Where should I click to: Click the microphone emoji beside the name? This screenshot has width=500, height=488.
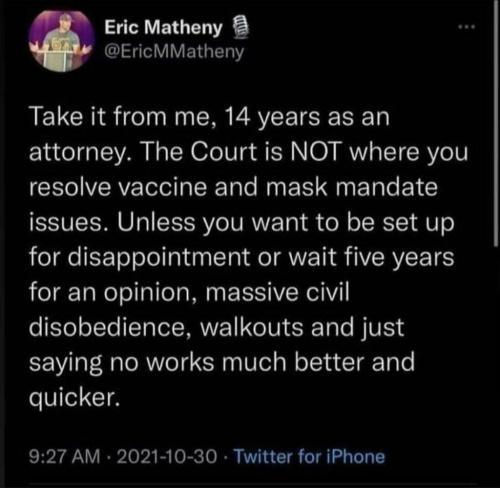click(240, 28)
